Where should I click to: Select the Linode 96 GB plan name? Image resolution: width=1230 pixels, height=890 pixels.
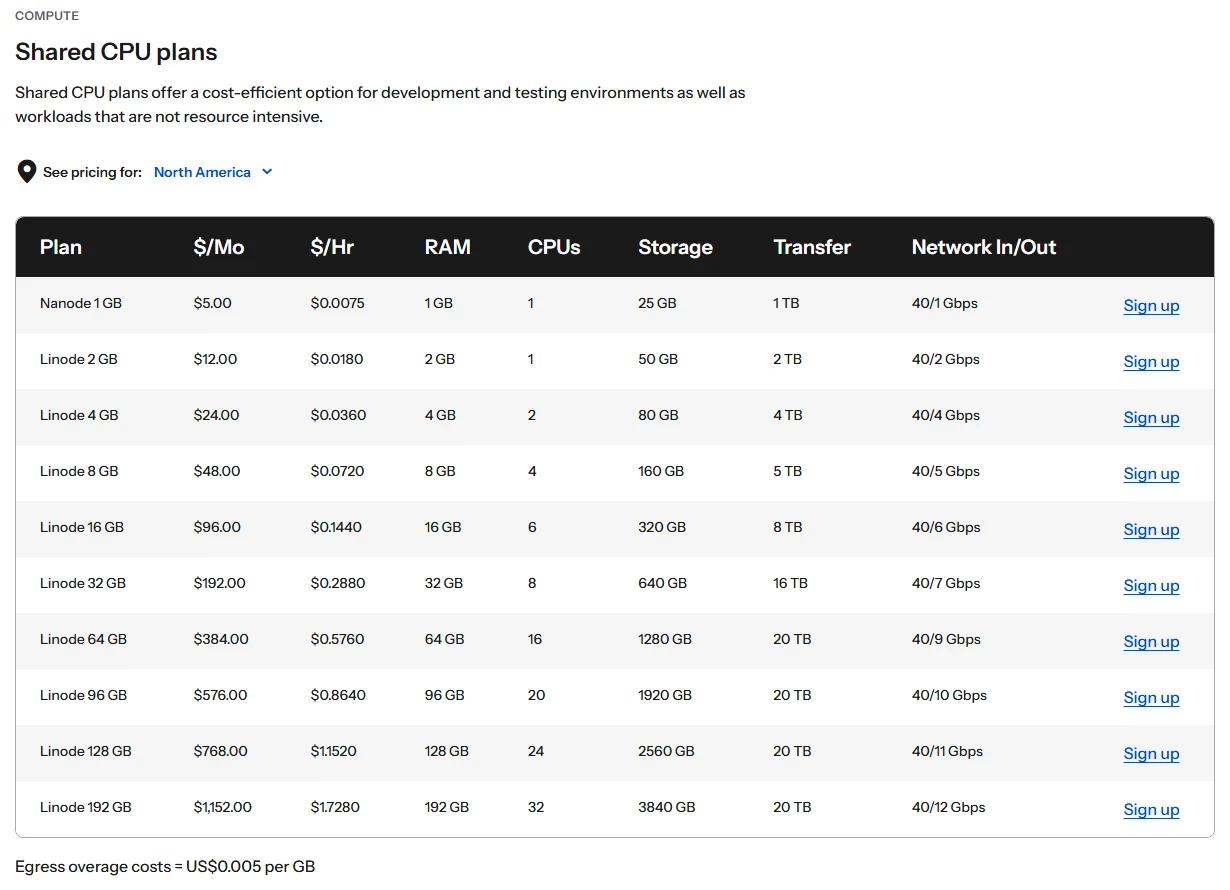point(84,695)
